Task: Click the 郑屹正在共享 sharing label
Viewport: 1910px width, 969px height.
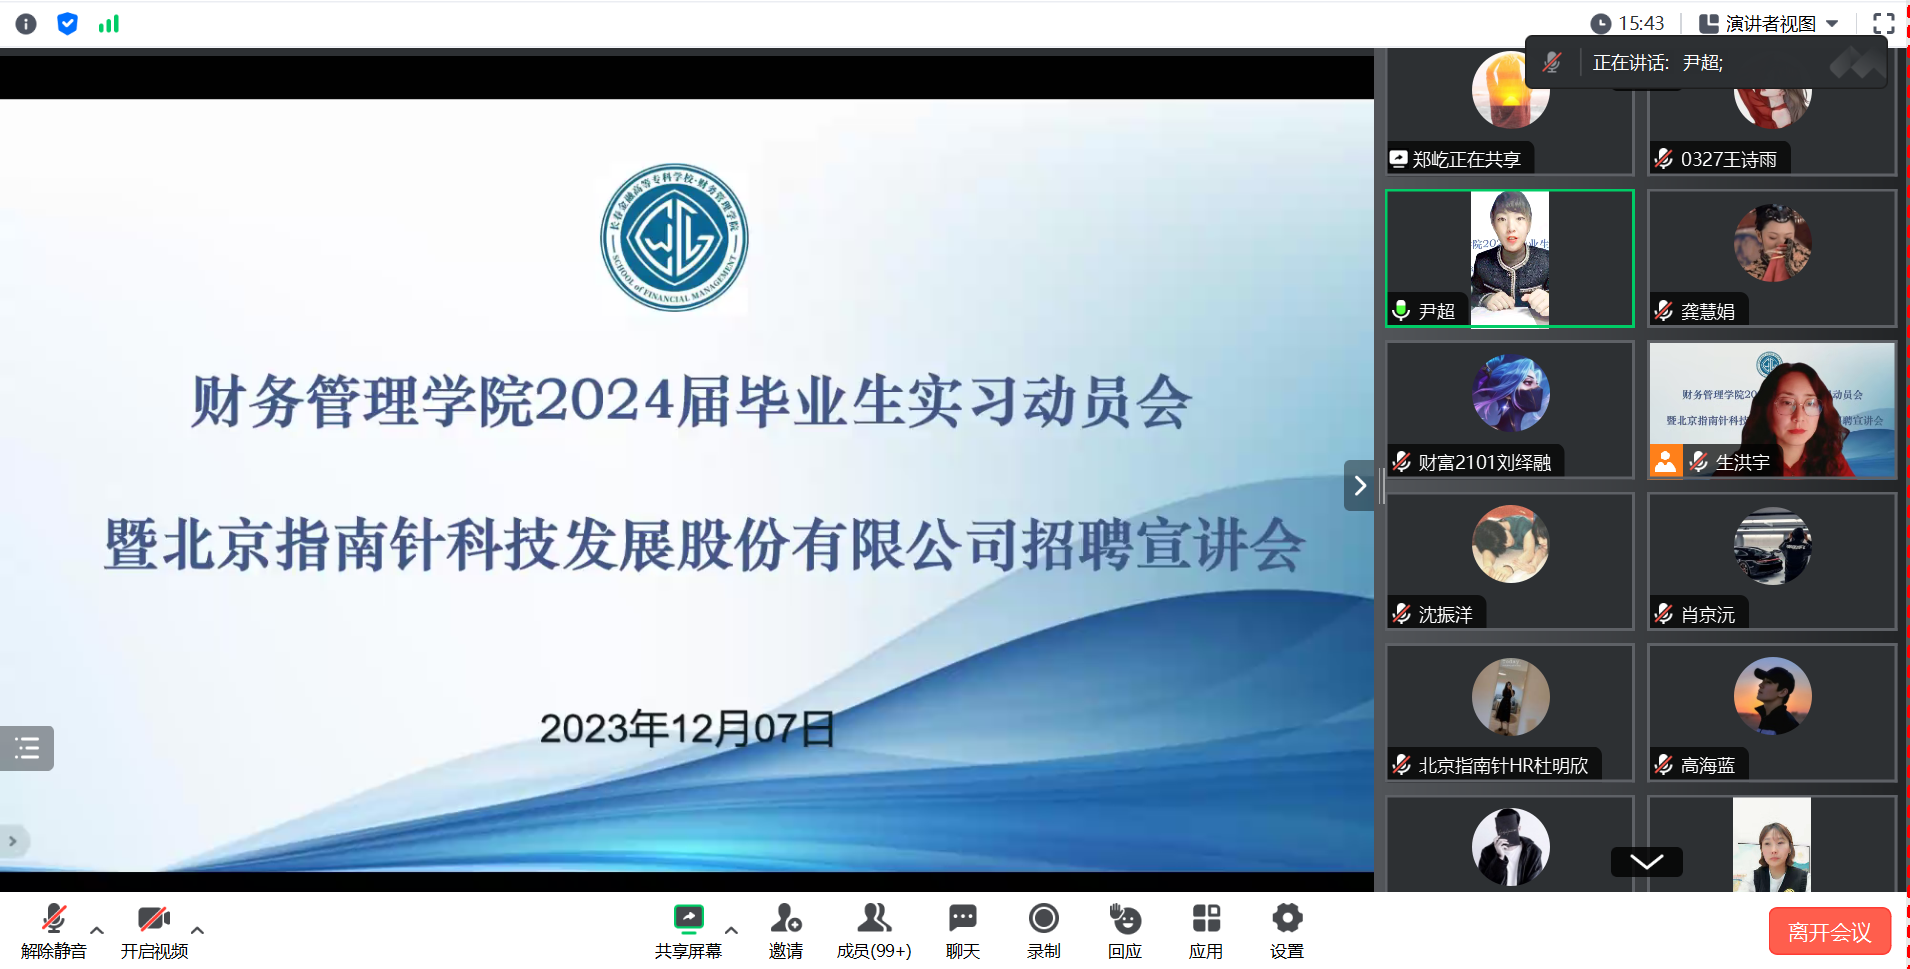Action: pyautogui.click(x=1459, y=159)
